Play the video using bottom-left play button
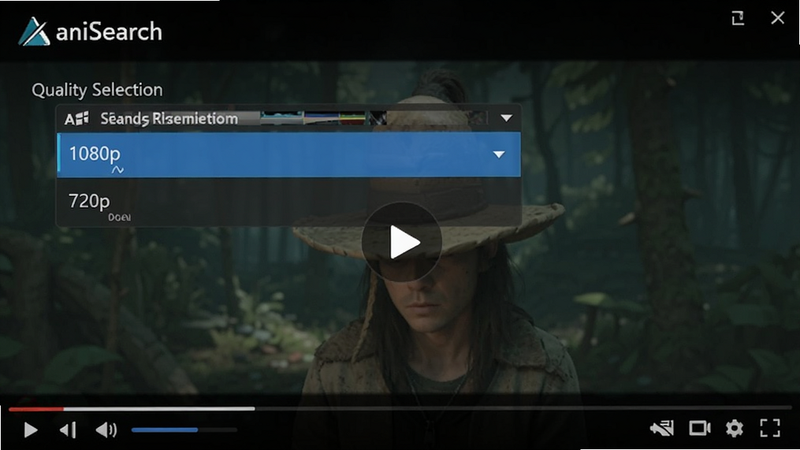Image resolution: width=800 pixels, height=450 pixels. tap(31, 430)
